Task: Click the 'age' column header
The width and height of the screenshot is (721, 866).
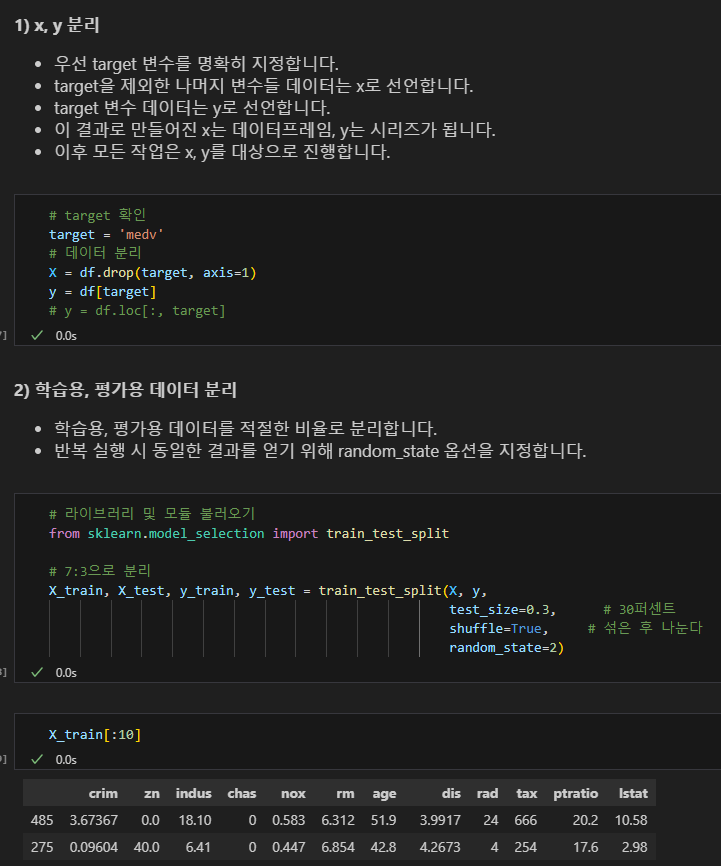Action: click(x=385, y=794)
